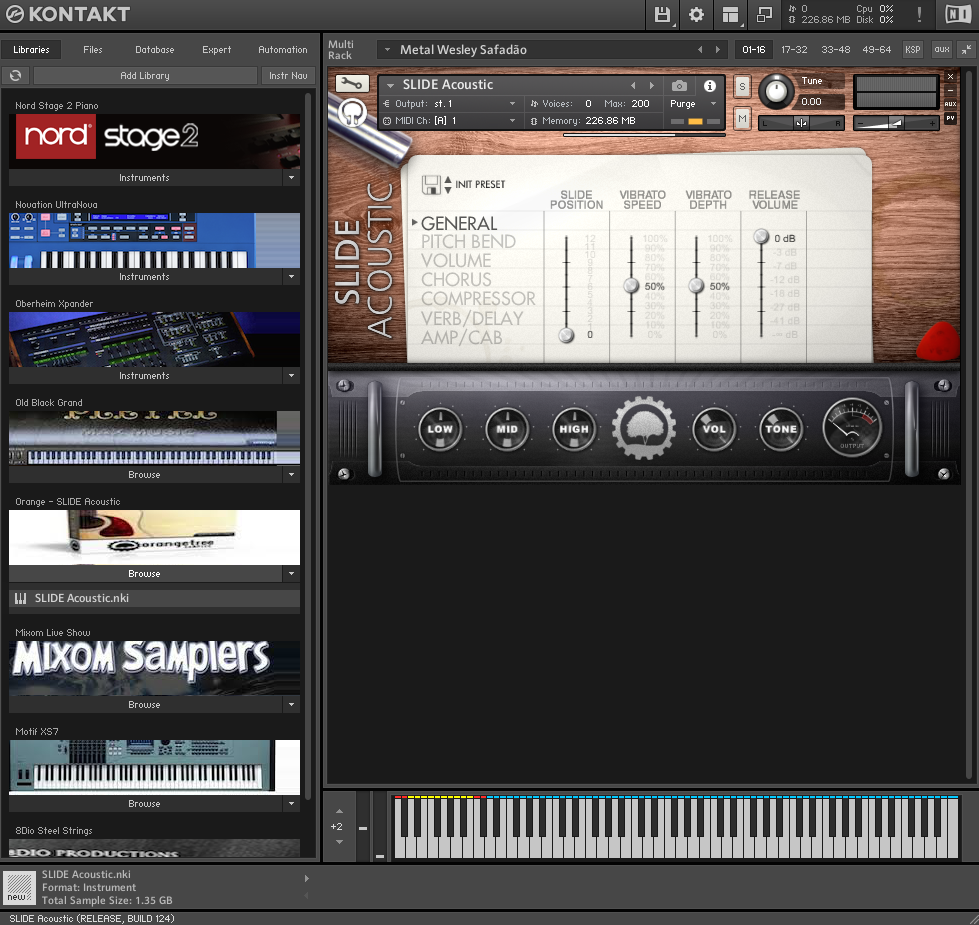This screenshot has width=979, height=925.
Task: Click the exclamation warning icon
Action: (x=919, y=14)
